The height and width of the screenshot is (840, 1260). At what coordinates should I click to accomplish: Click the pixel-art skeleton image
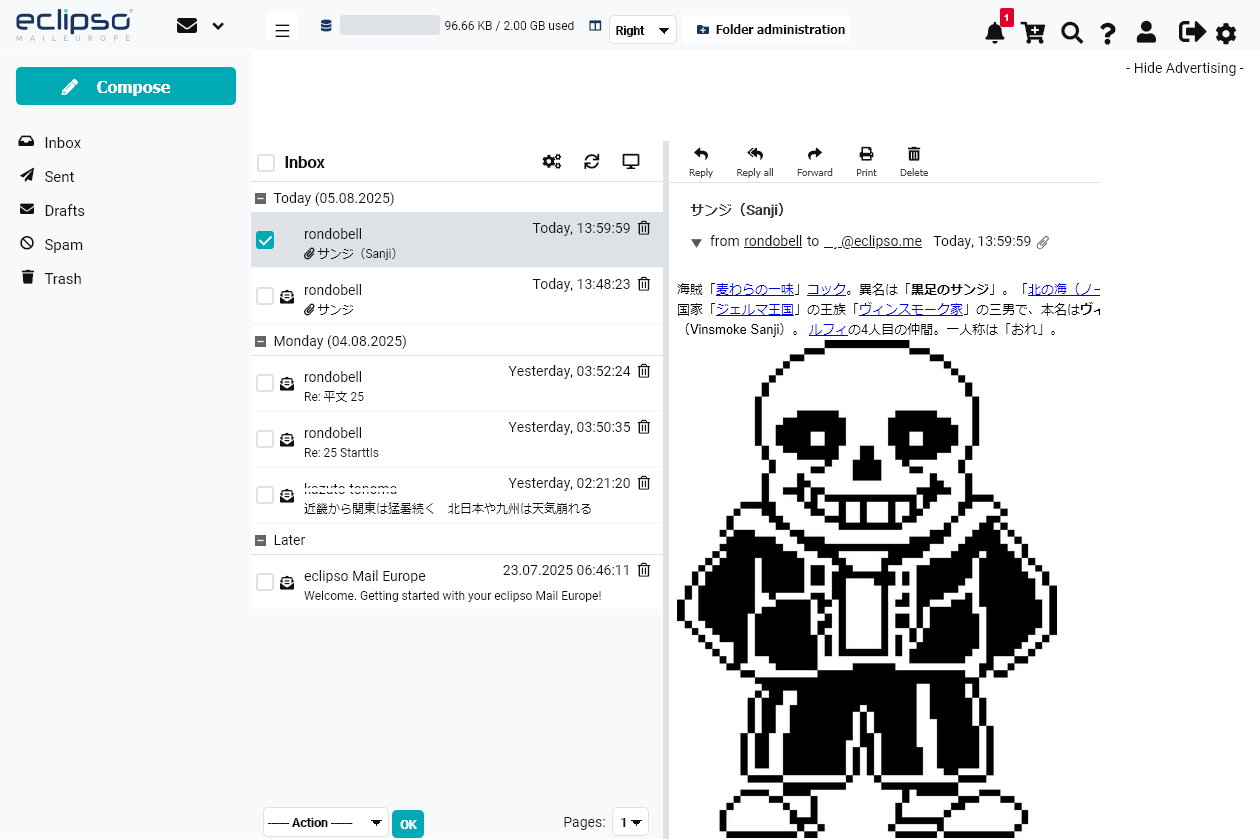[867, 590]
